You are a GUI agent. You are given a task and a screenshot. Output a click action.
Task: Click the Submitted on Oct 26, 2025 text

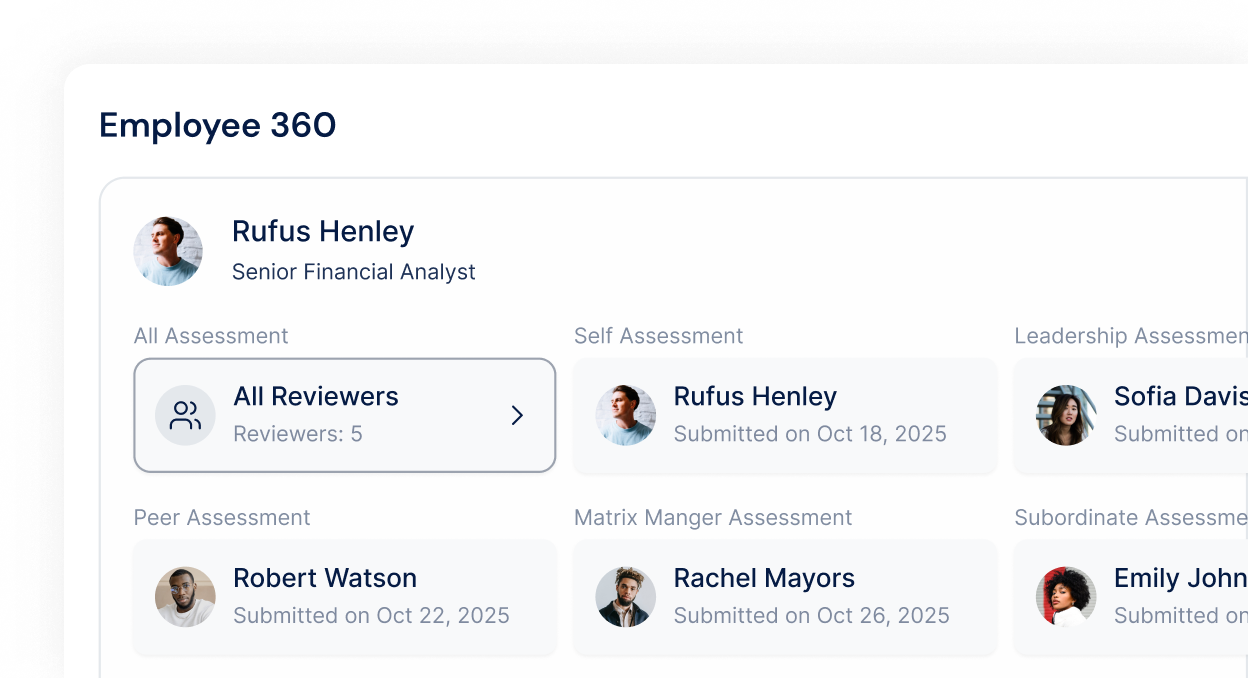(811, 616)
